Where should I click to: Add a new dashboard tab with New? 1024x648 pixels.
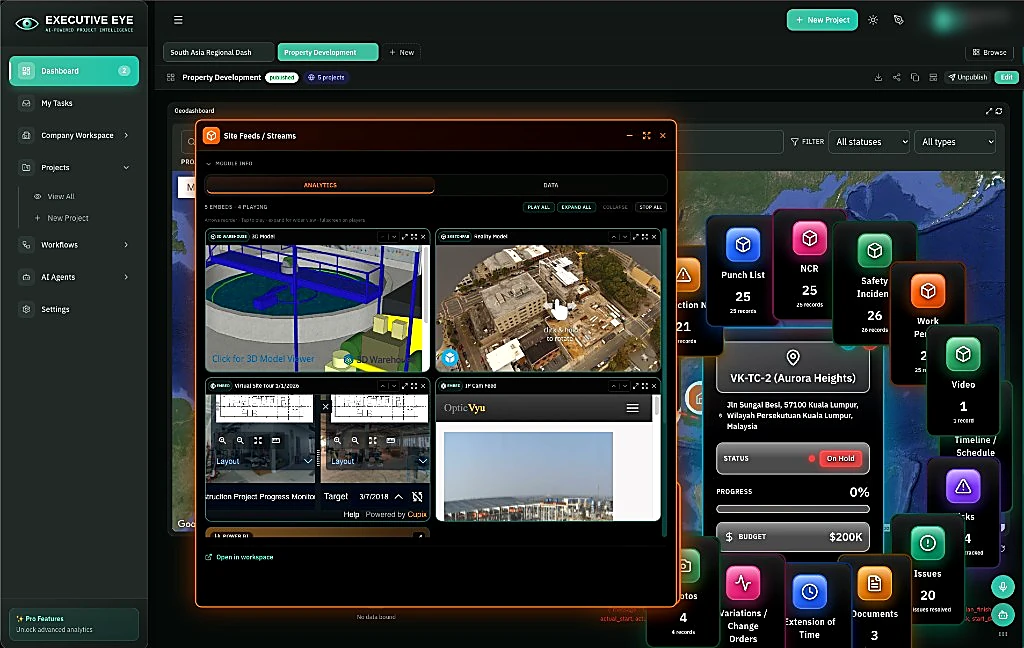(x=402, y=52)
